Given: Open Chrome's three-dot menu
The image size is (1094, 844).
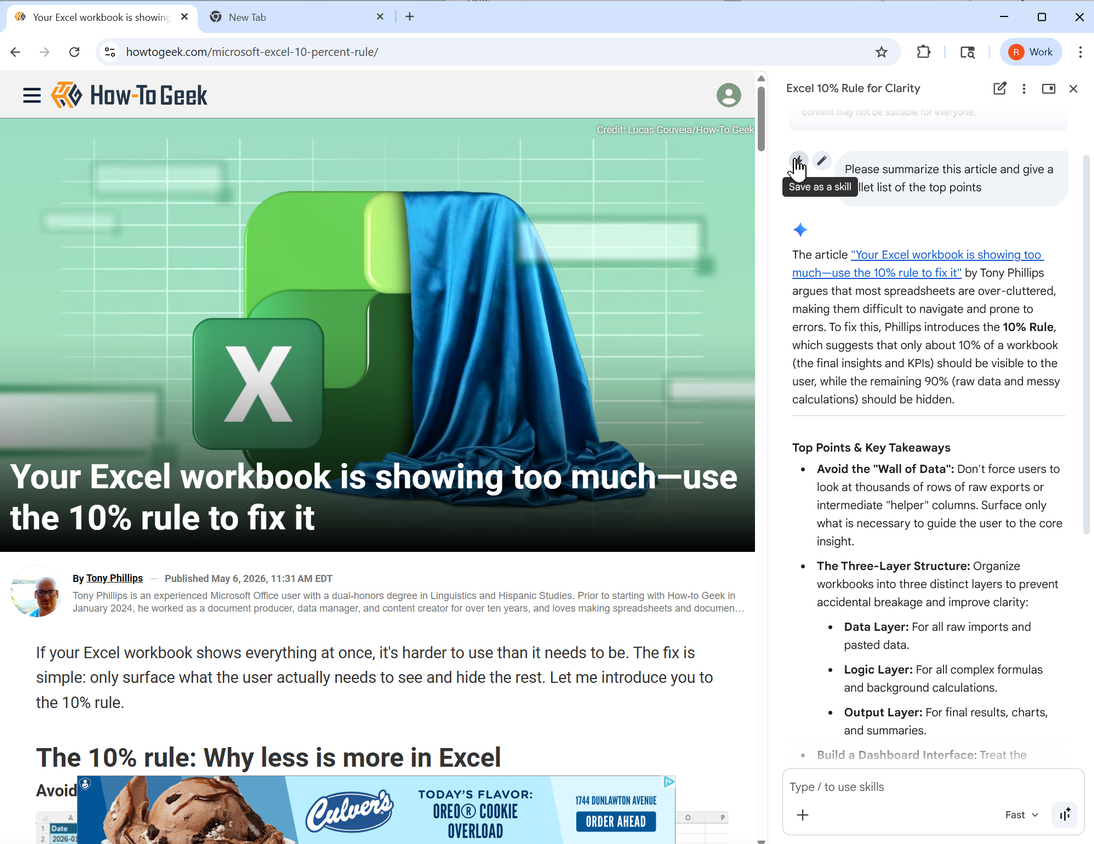Looking at the screenshot, I should [1080, 52].
